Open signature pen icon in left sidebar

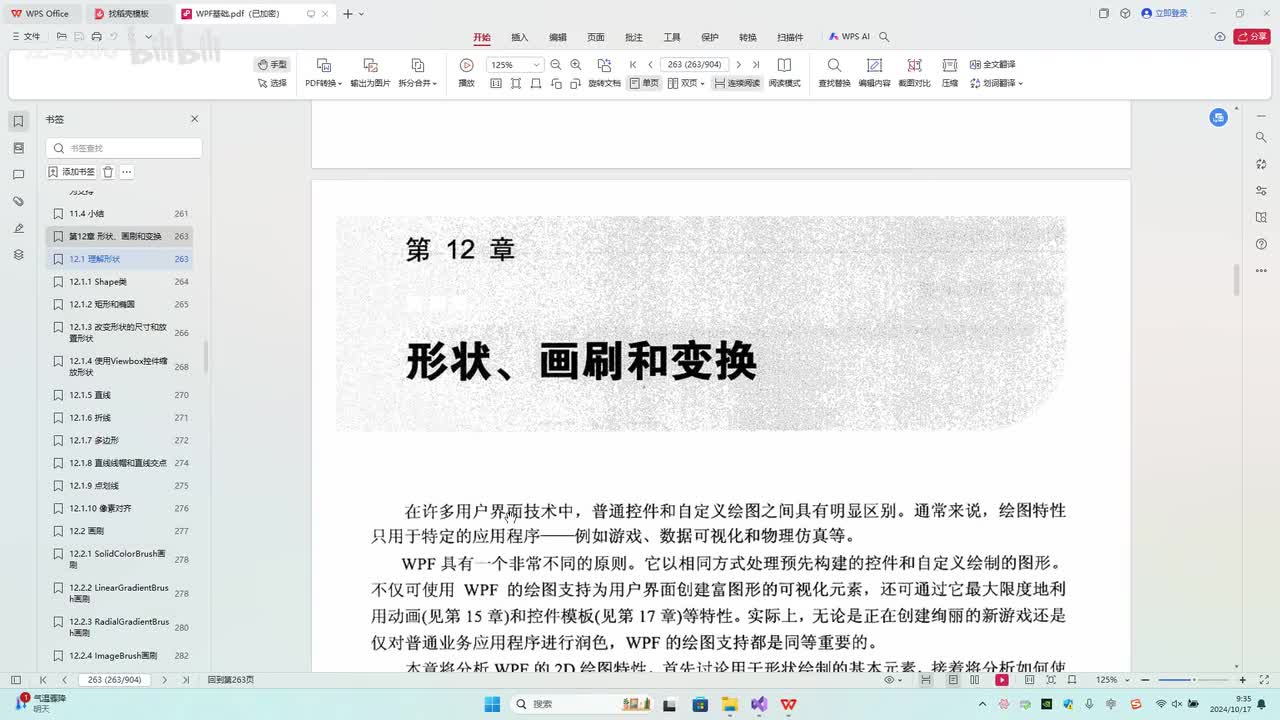tap(18, 228)
